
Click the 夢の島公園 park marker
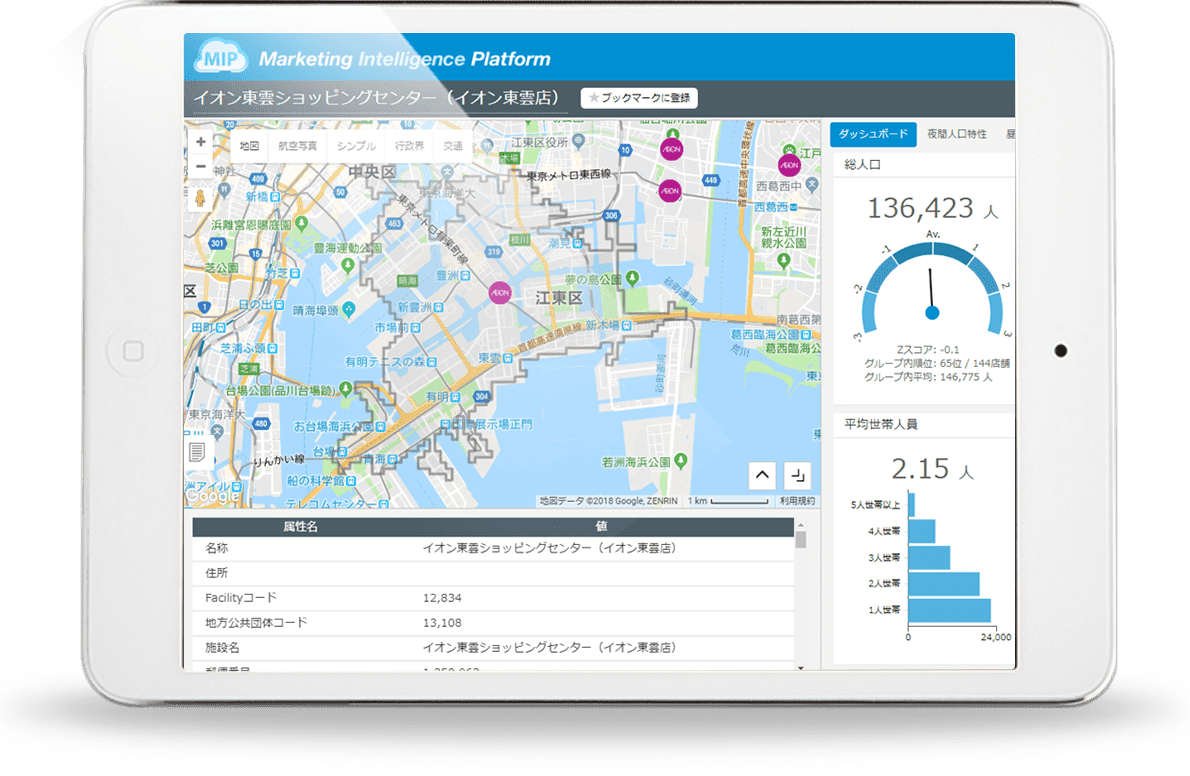[632, 278]
